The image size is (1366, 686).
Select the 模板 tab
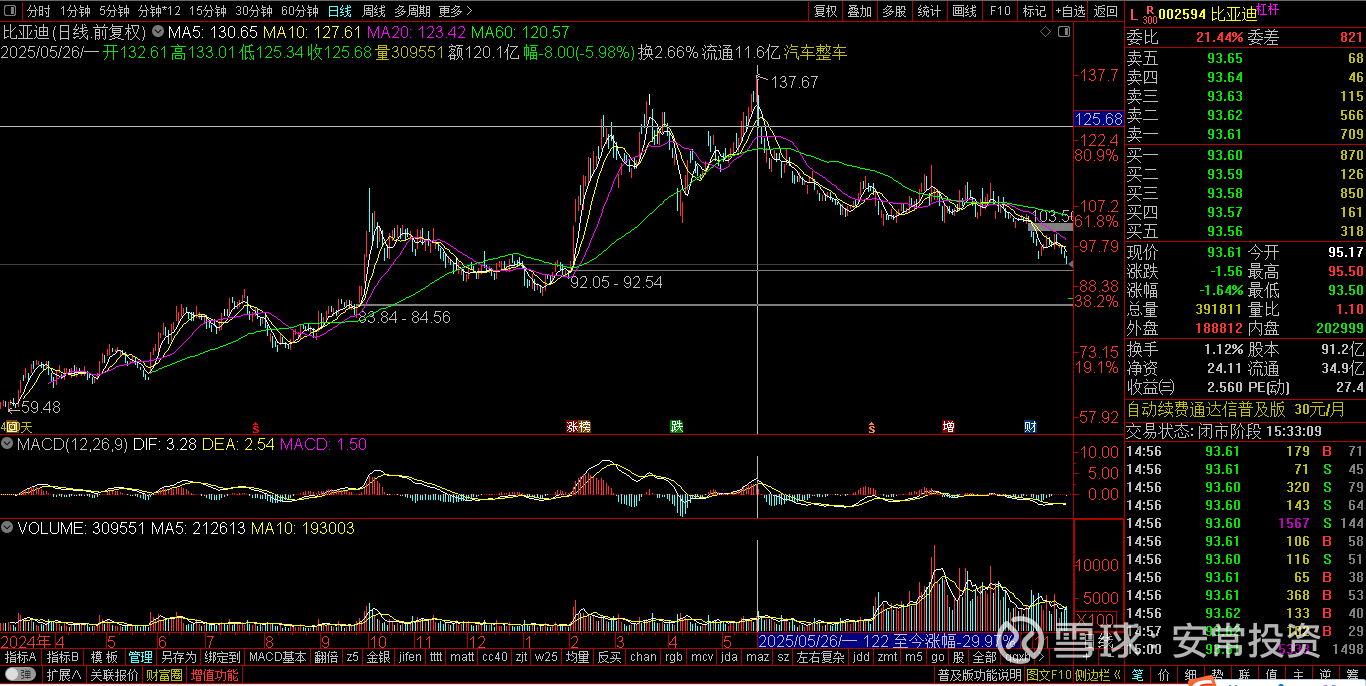[x=104, y=657]
